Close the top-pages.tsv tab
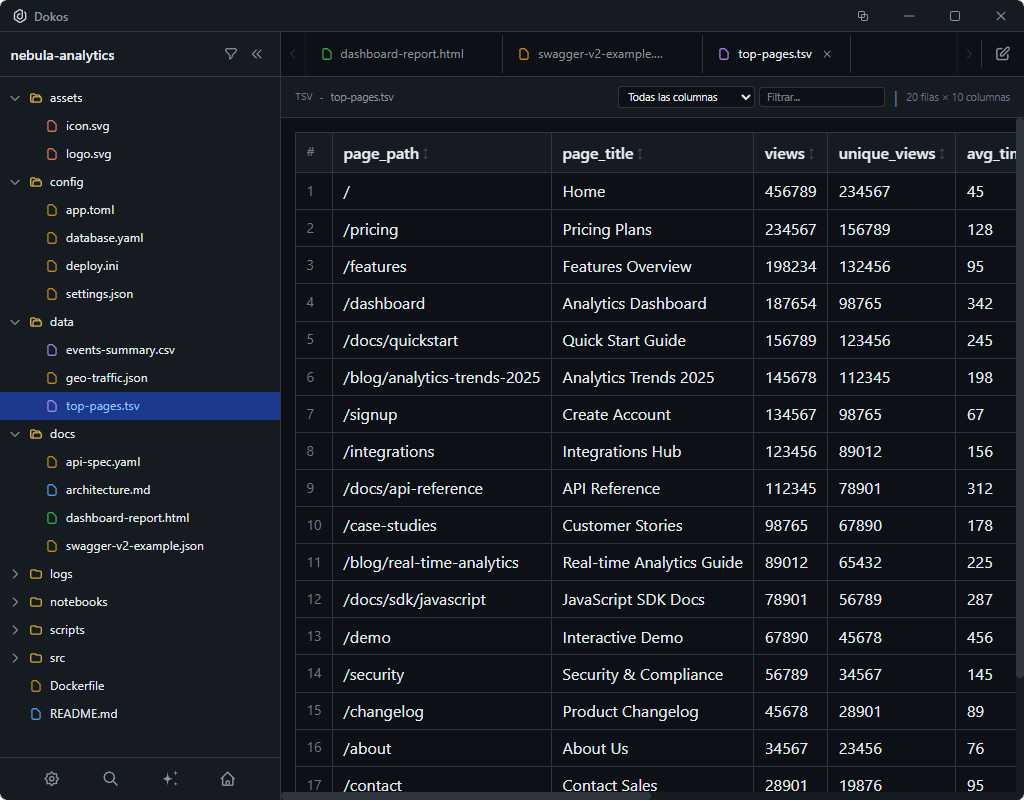The image size is (1024, 800). pos(827,54)
